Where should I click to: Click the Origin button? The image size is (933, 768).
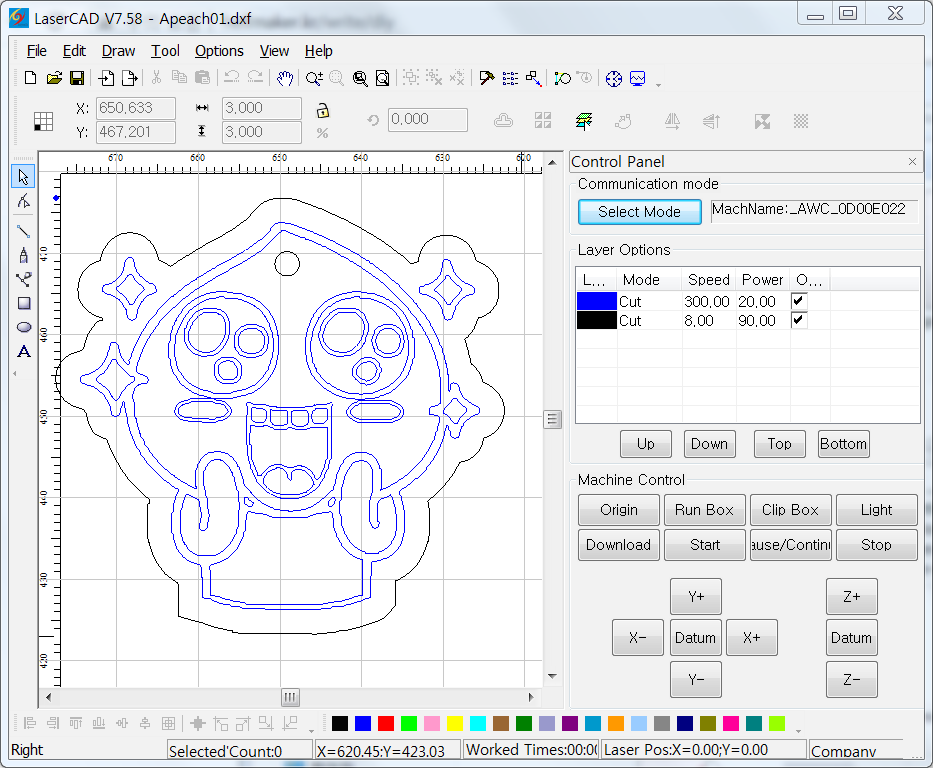[x=619, y=510]
